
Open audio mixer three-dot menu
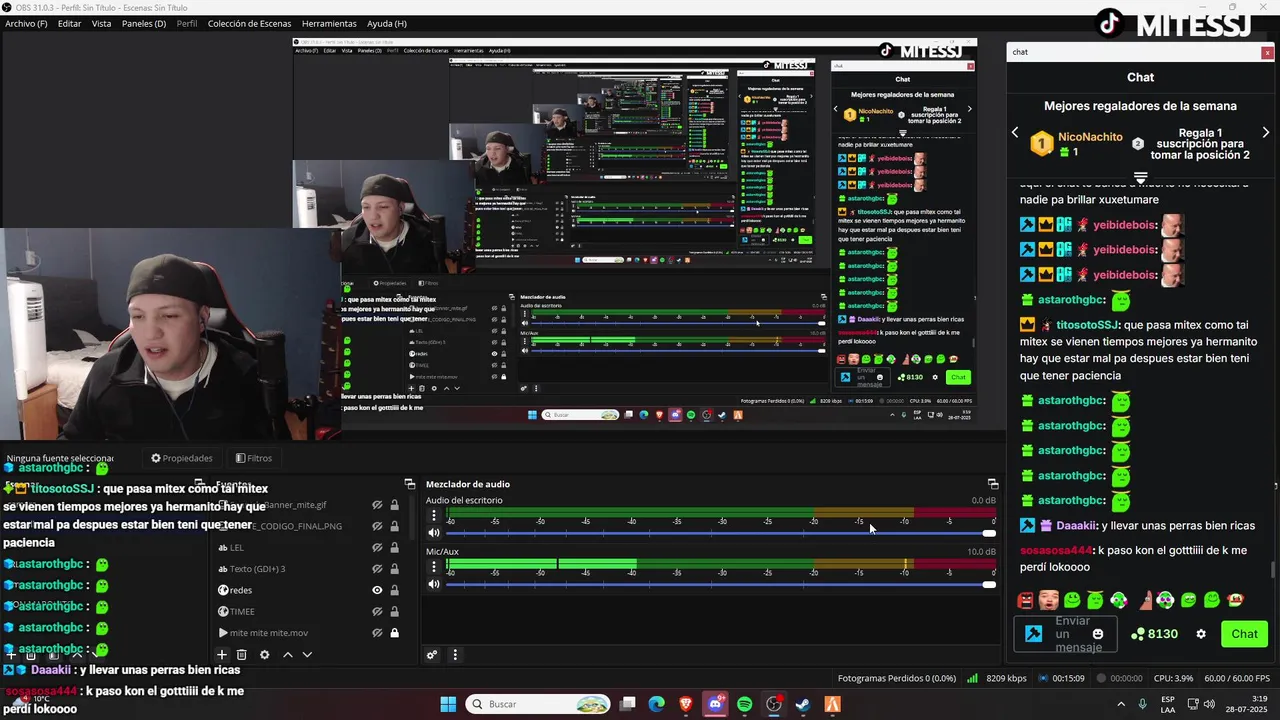(x=455, y=655)
